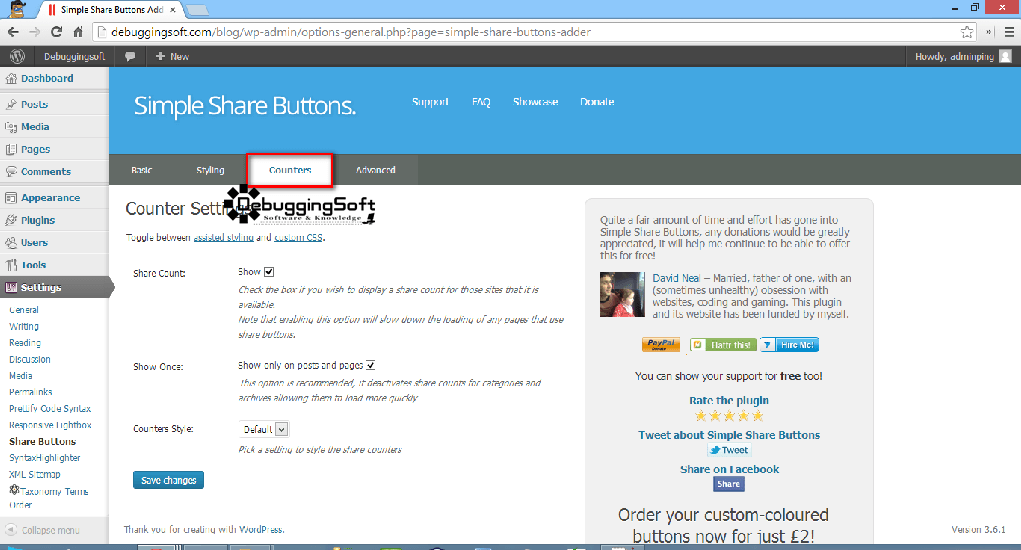Open the Chrome hamburger menu
The image size is (1021, 550).
coord(1009,32)
